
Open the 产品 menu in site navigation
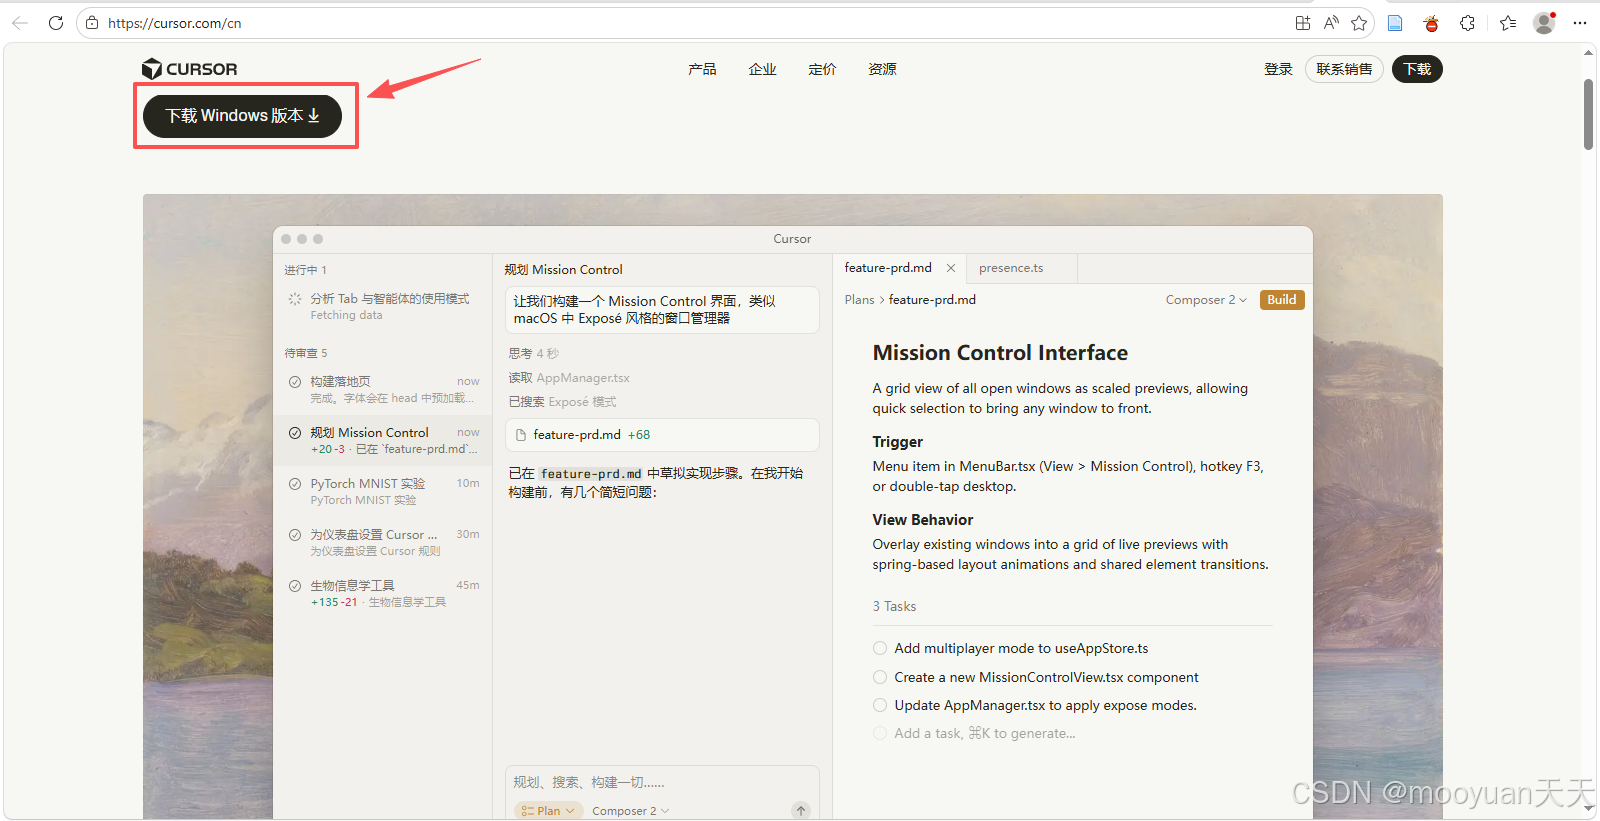(702, 69)
